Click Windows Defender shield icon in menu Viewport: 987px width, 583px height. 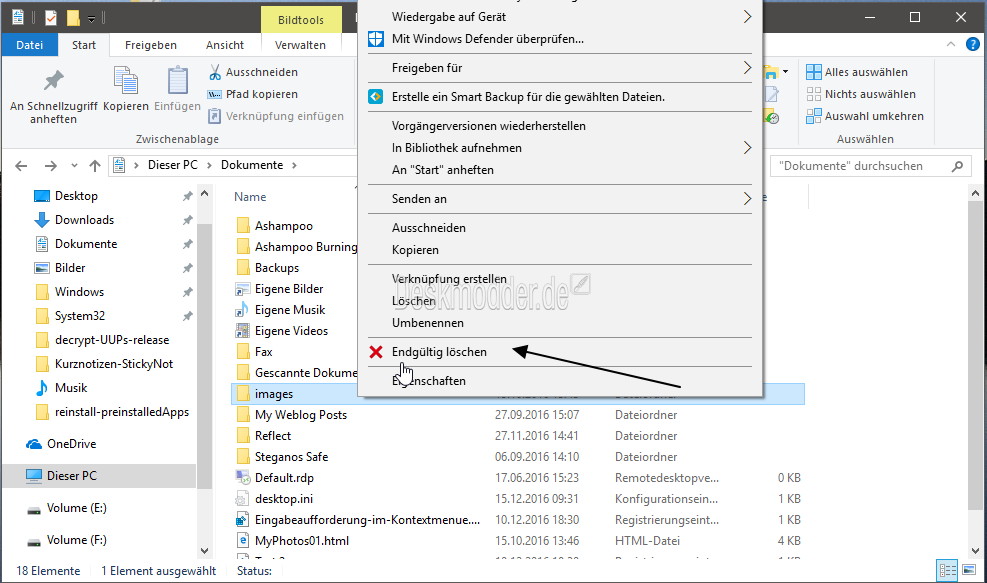tap(376, 39)
